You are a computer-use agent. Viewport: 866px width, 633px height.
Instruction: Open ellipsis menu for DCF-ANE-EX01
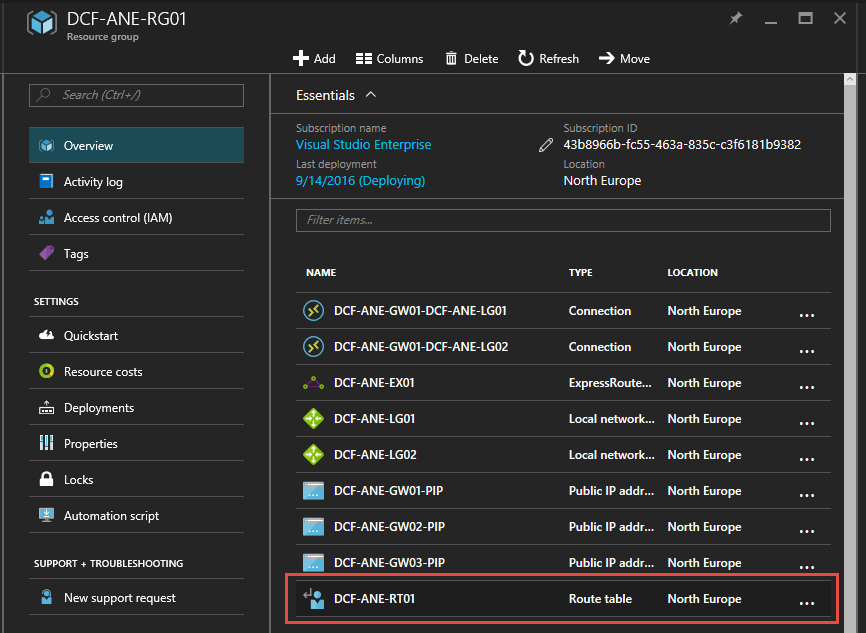(x=806, y=385)
